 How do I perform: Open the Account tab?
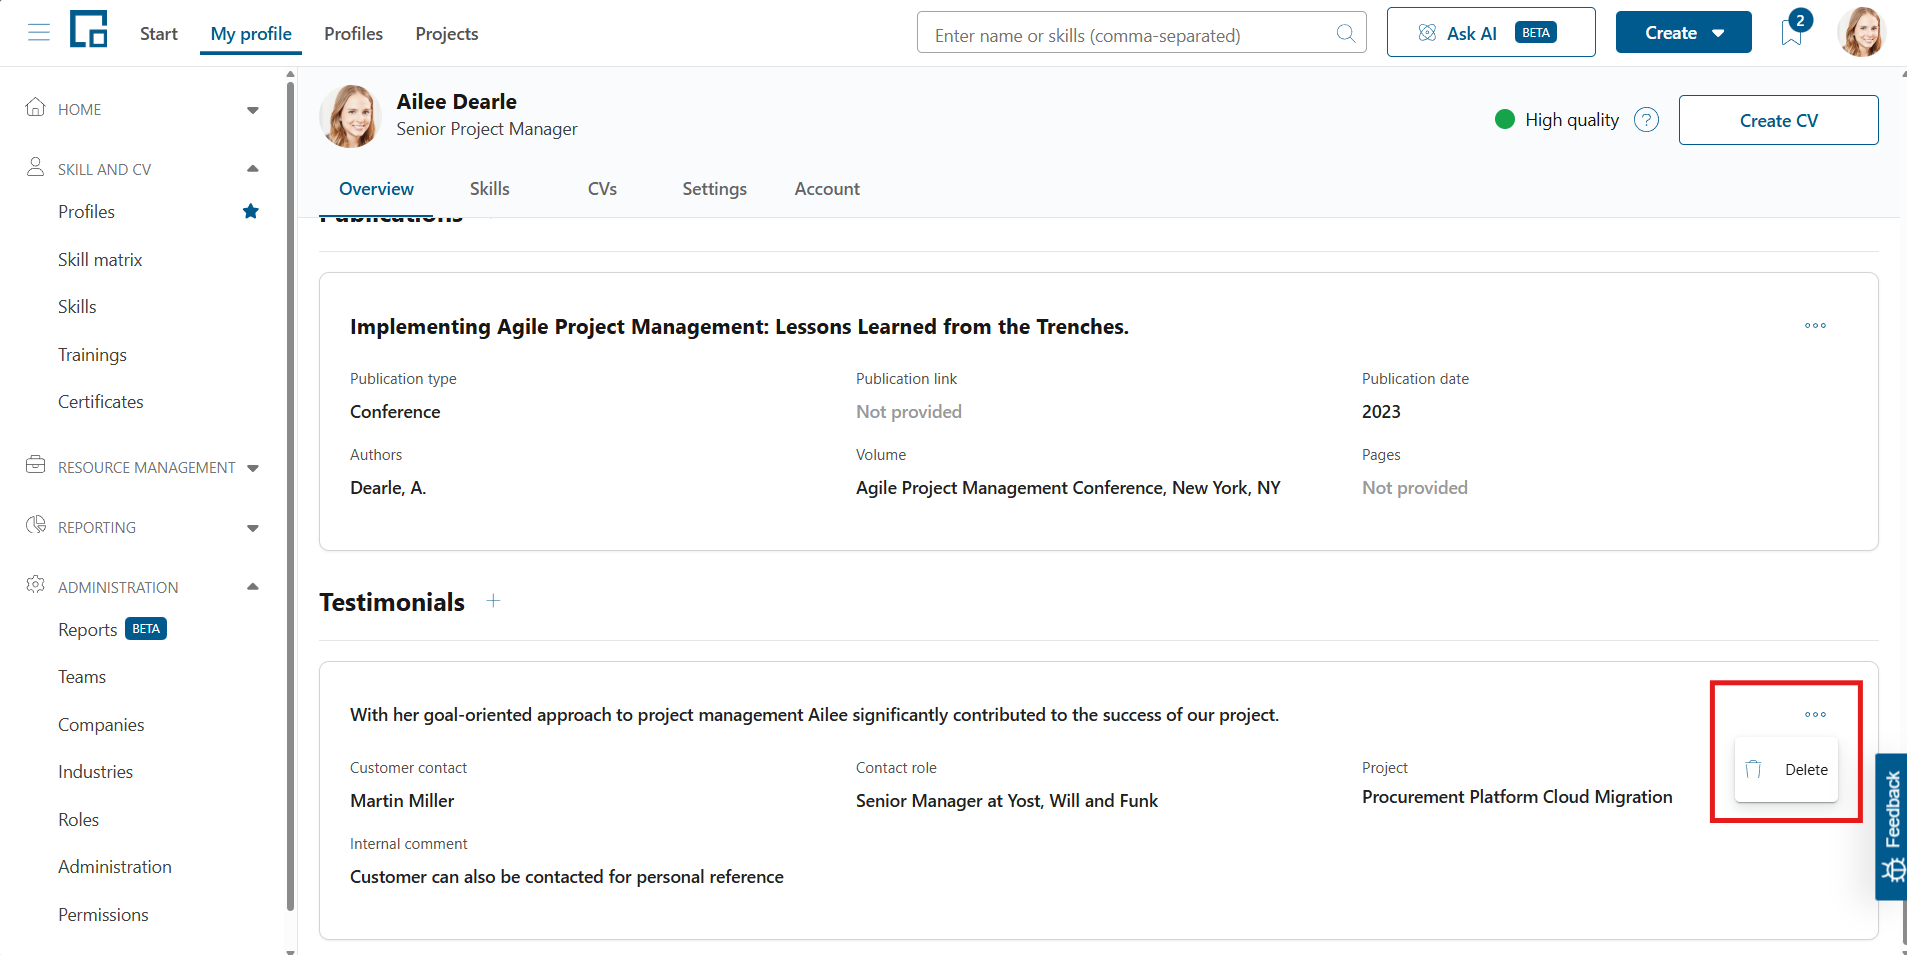click(x=827, y=189)
